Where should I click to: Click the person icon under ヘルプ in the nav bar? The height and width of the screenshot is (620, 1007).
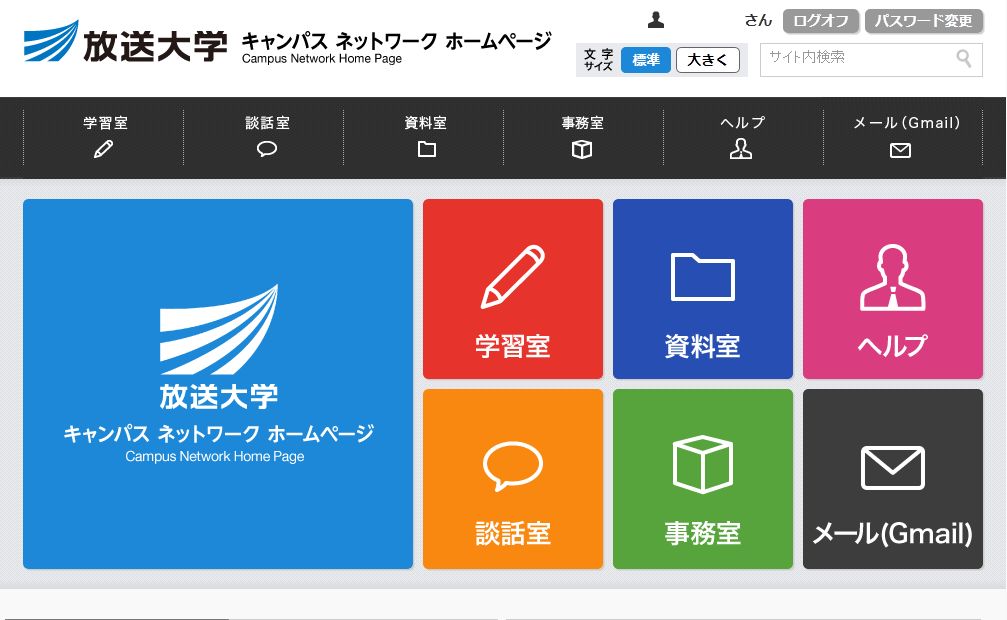tap(740, 149)
